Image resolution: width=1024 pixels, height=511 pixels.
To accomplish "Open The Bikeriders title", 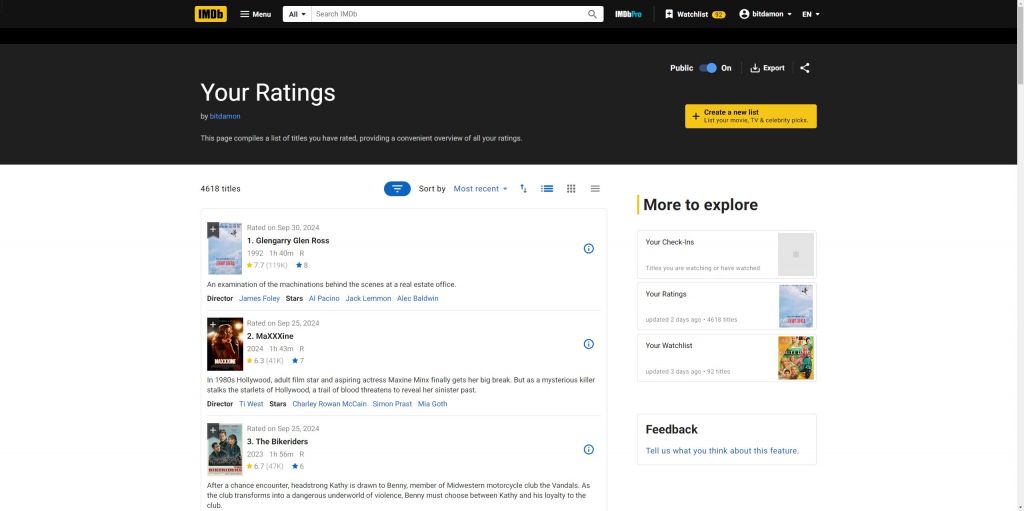I will click(278, 442).
